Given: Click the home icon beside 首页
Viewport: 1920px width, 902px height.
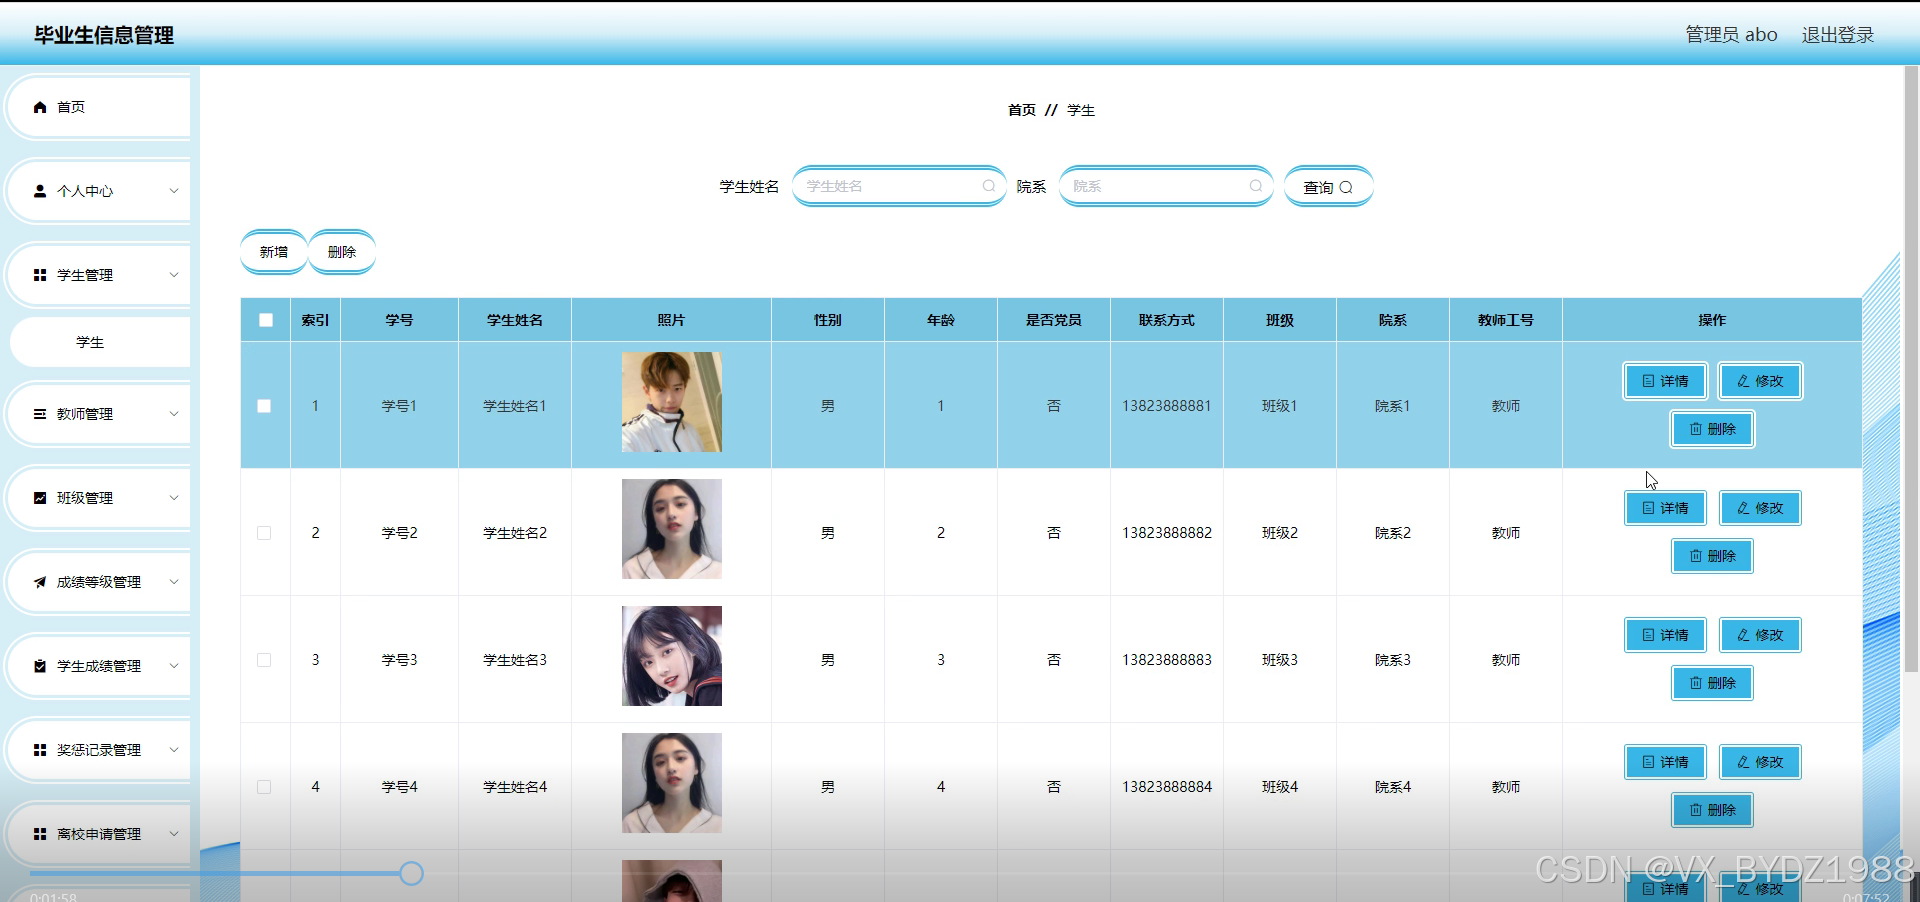Looking at the screenshot, I should [x=40, y=107].
